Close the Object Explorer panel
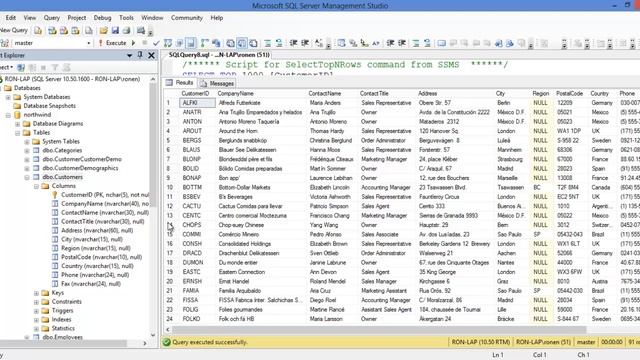Viewport: 640px width, 360px height. click(151, 55)
